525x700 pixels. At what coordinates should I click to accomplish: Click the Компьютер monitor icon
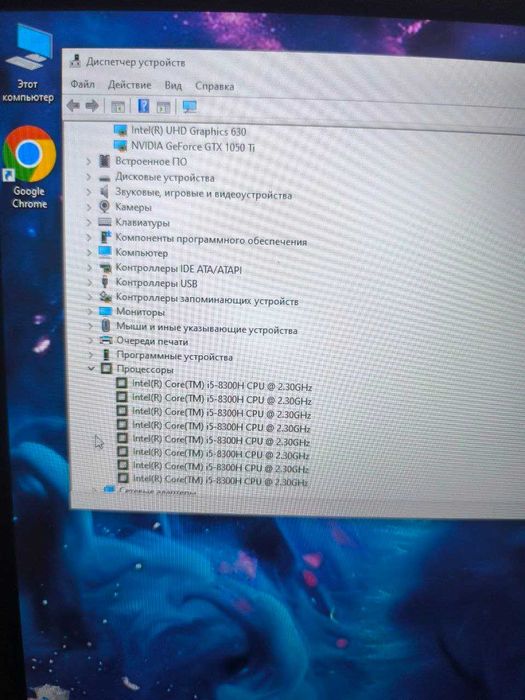click(x=105, y=252)
